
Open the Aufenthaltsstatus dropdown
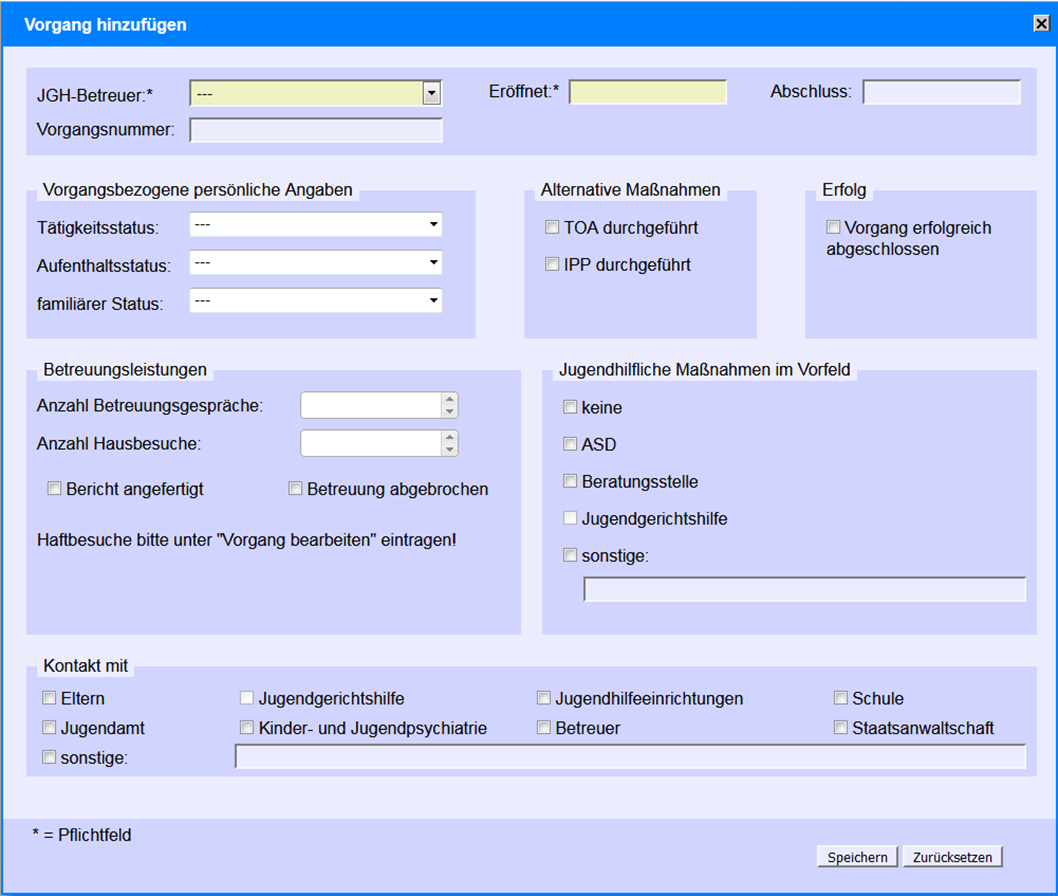point(433,264)
